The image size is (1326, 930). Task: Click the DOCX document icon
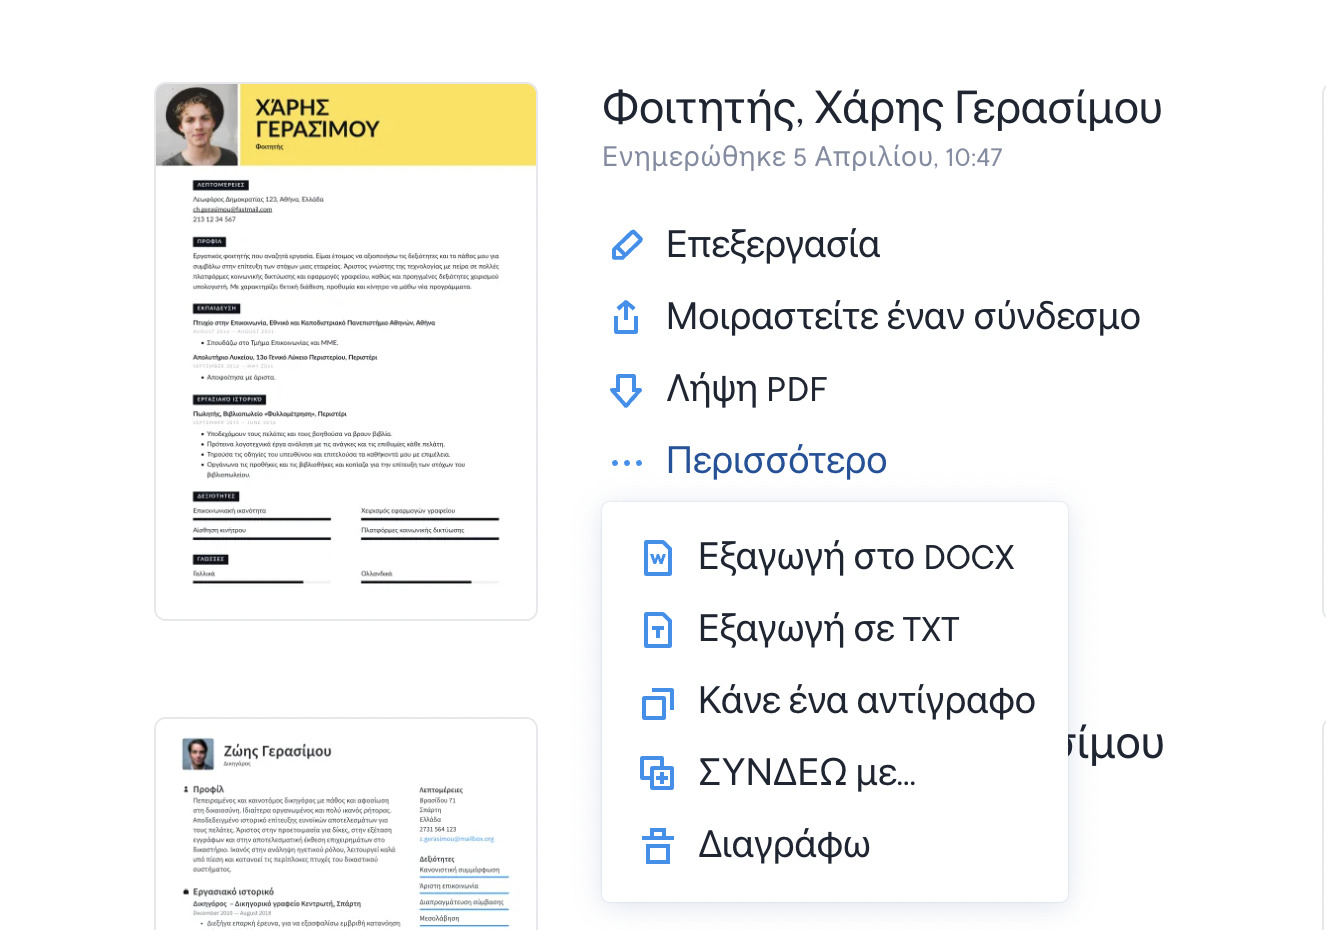[x=657, y=558]
